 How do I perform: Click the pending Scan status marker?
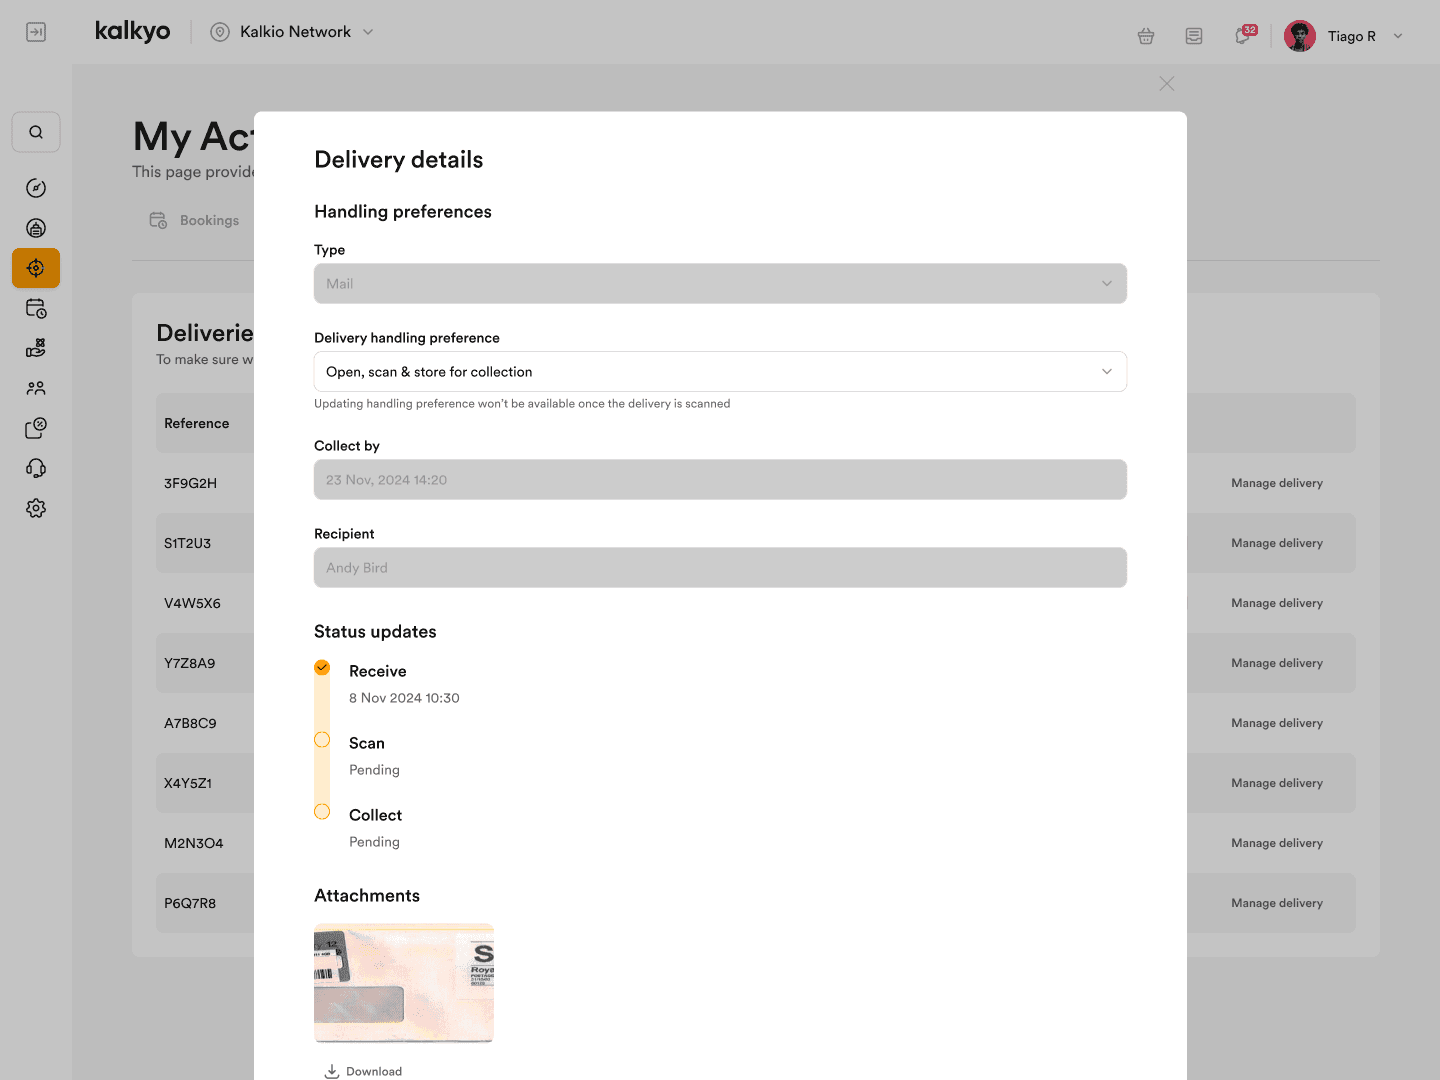tap(322, 740)
